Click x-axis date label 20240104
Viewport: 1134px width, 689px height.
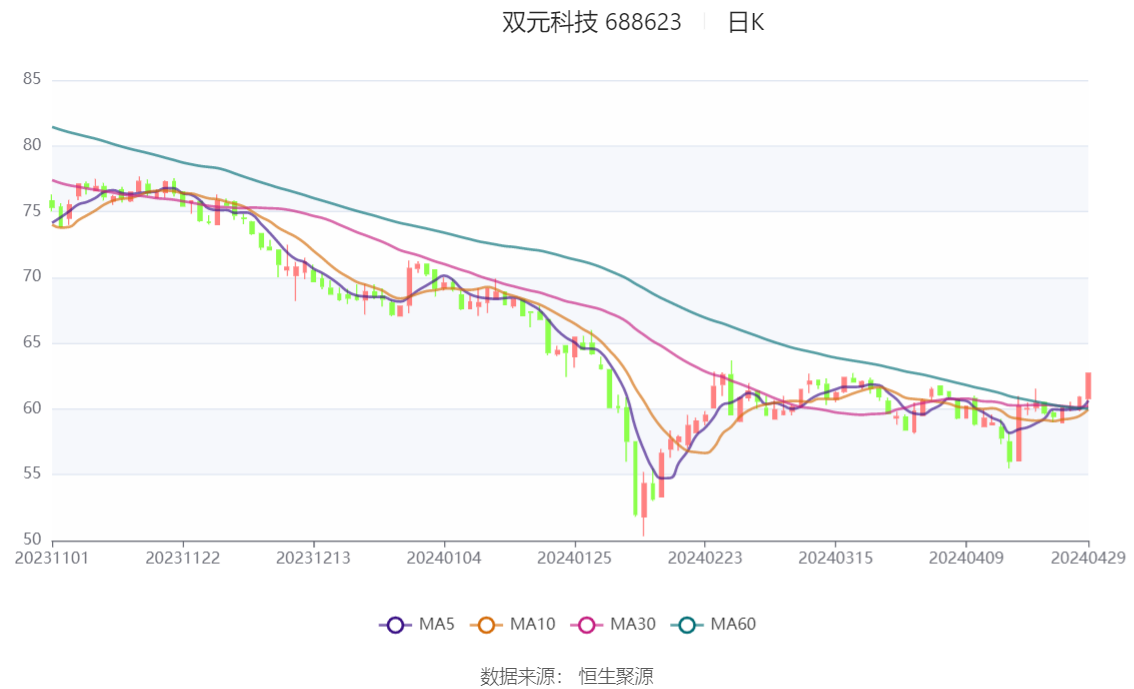[444, 558]
